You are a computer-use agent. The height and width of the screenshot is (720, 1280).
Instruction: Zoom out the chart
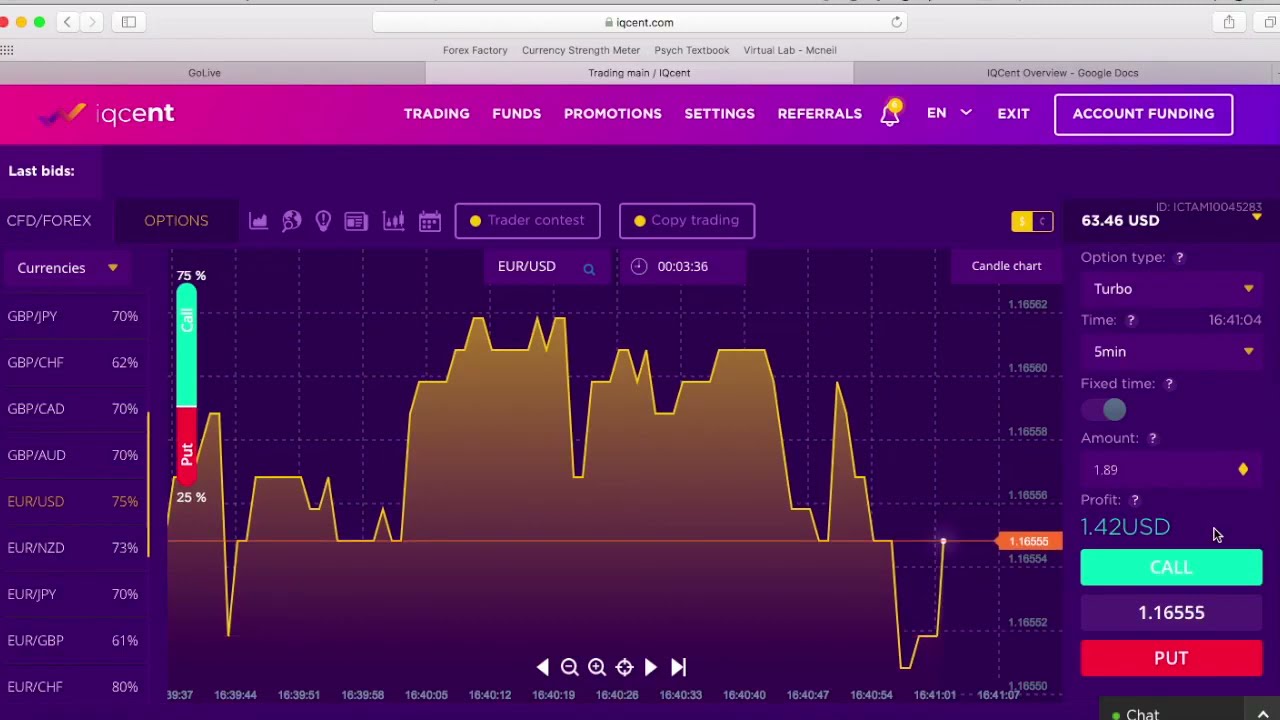click(x=570, y=667)
